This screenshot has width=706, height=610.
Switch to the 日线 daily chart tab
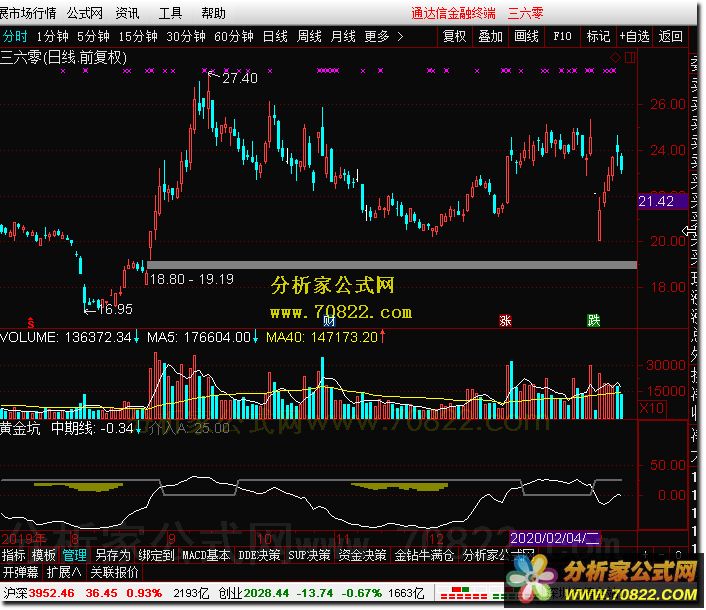click(275, 36)
